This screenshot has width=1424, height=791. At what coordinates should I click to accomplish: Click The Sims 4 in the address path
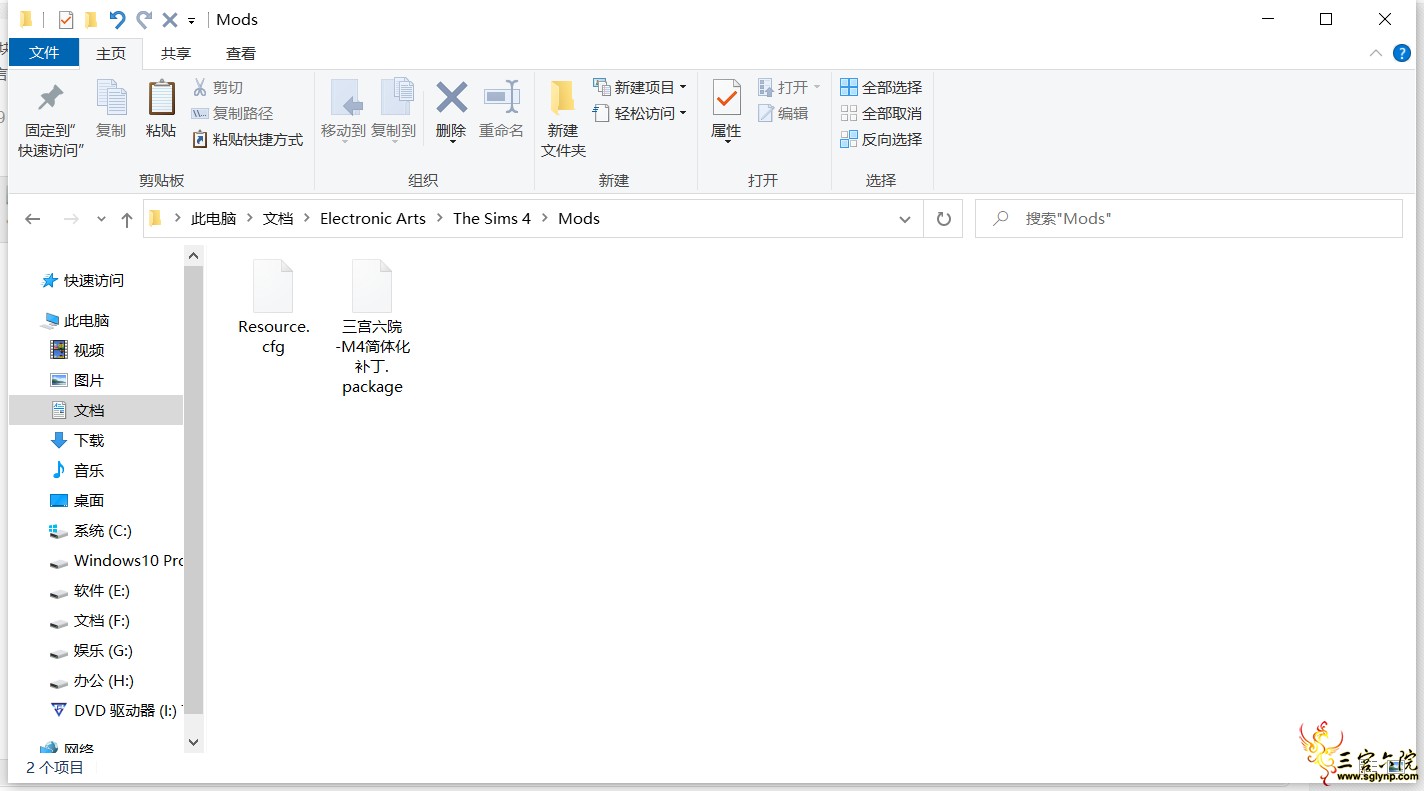click(x=492, y=219)
